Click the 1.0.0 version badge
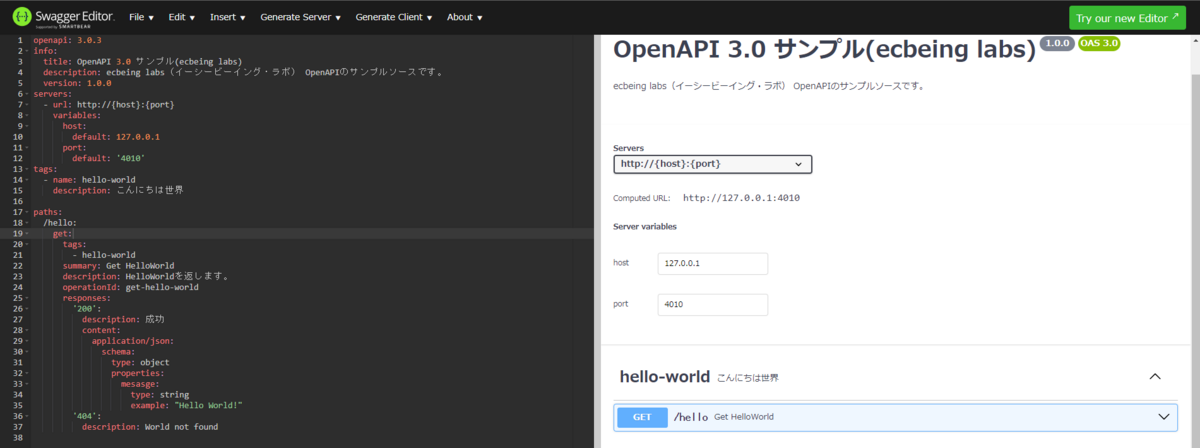This screenshot has width=1200, height=448. 1057,44
